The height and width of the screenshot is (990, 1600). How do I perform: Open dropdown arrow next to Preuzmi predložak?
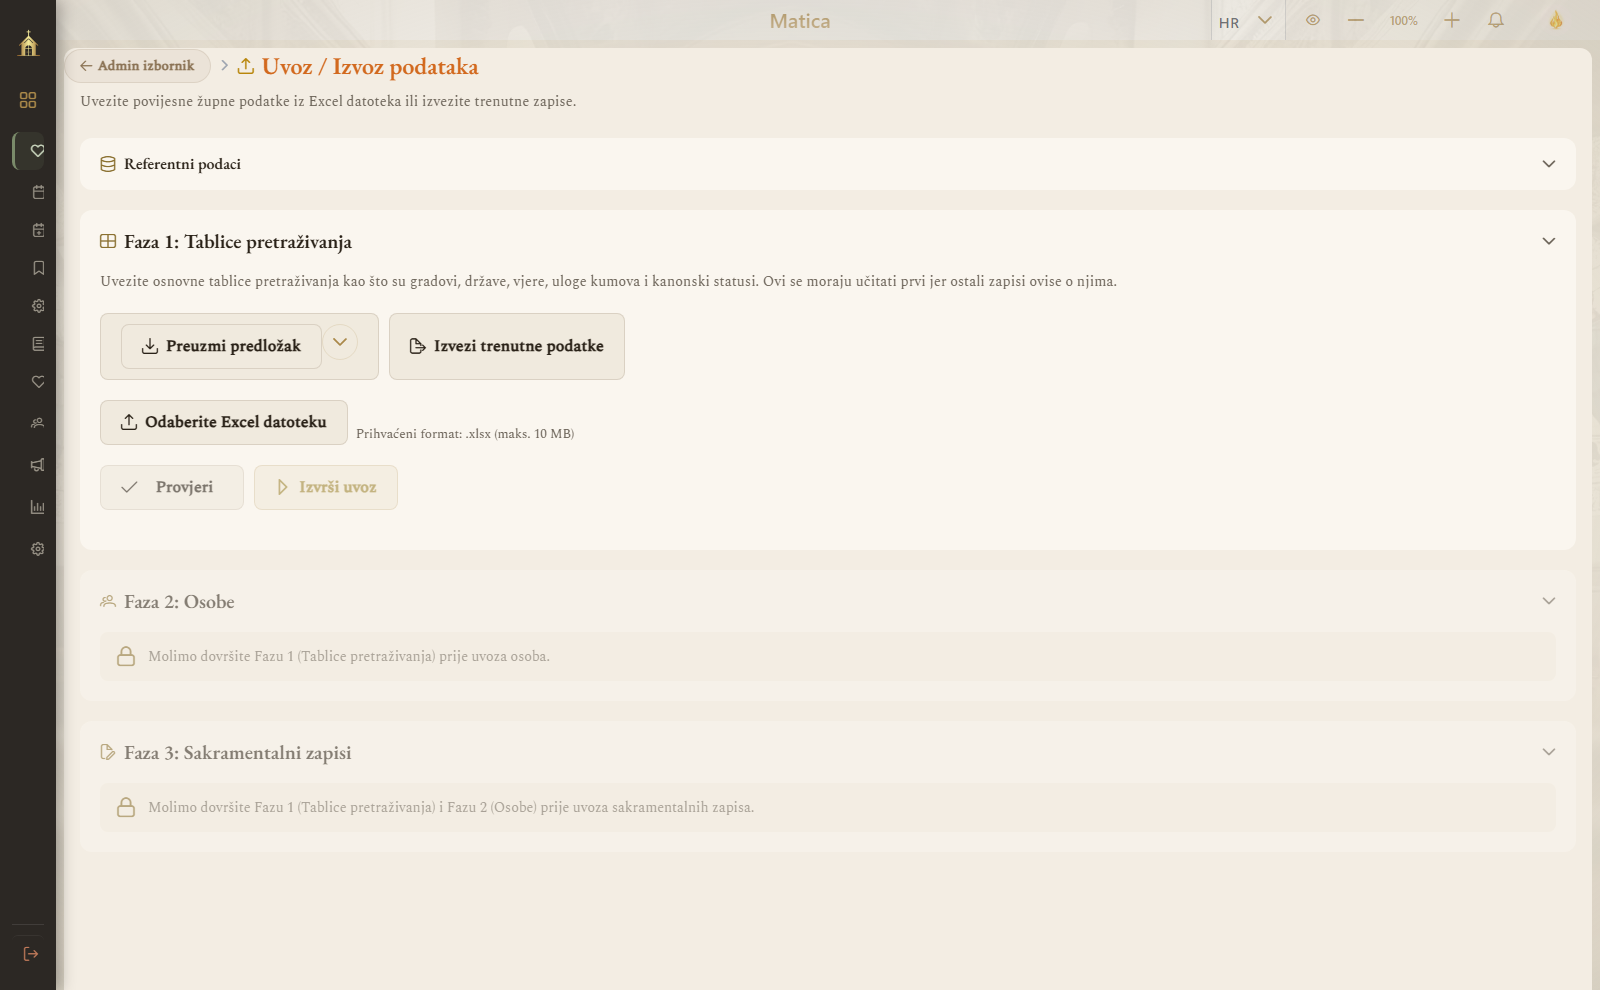click(340, 342)
